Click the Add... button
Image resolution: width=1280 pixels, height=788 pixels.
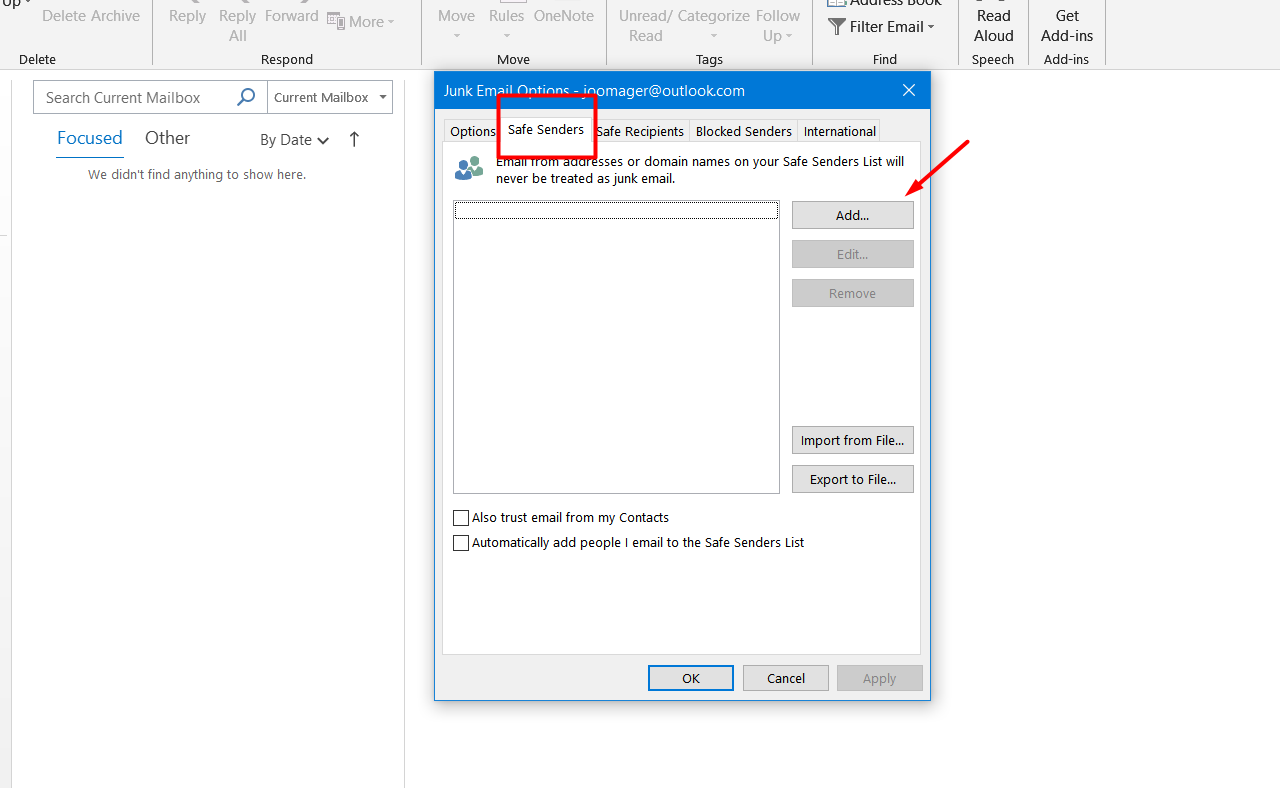(852, 215)
